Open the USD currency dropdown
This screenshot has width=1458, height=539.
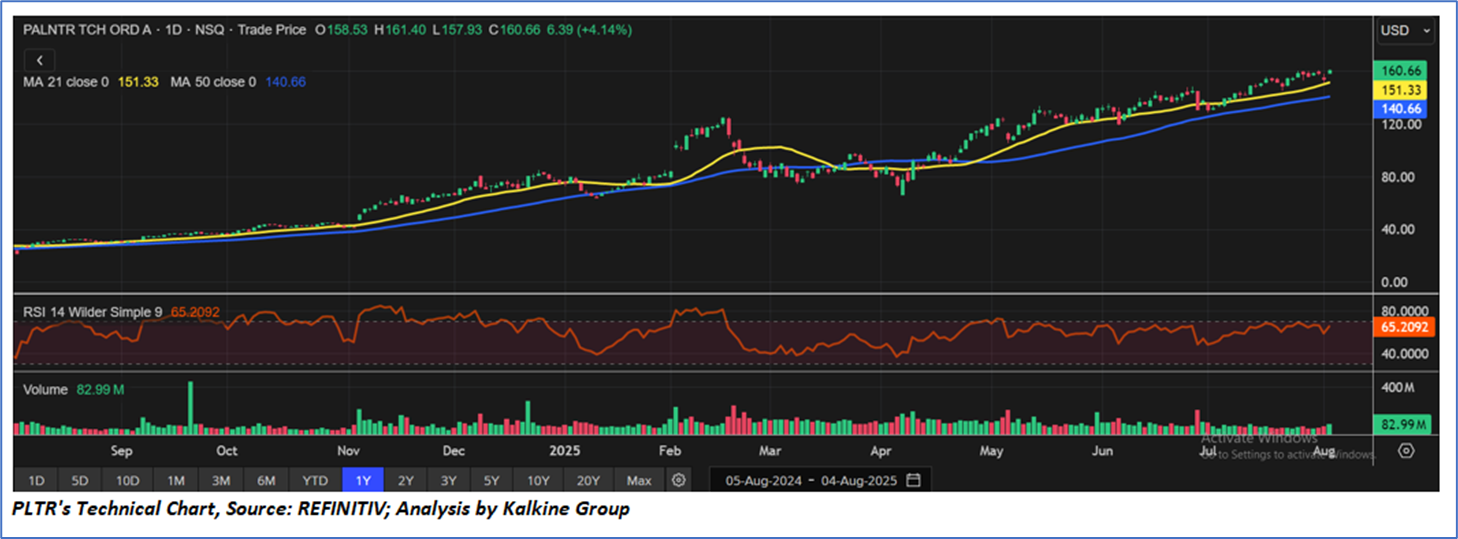1406,31
